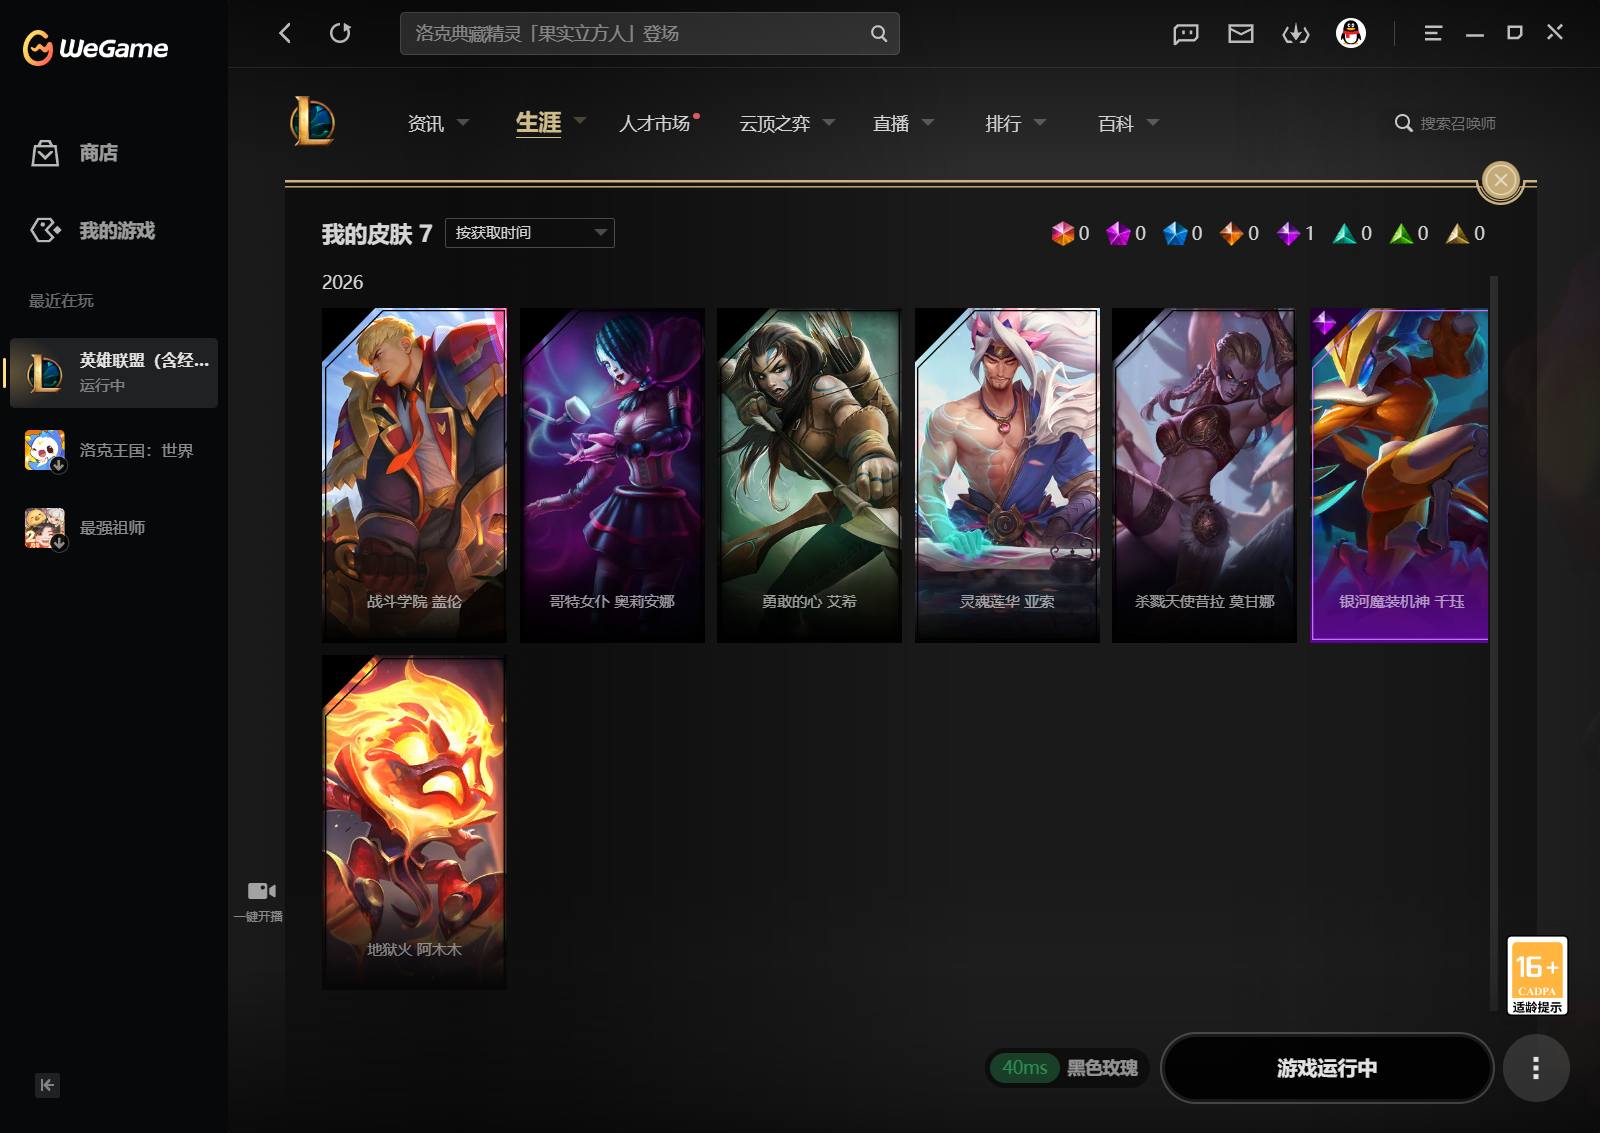
Task: Open 商店 in the sidebar
Action: point(74,153)
